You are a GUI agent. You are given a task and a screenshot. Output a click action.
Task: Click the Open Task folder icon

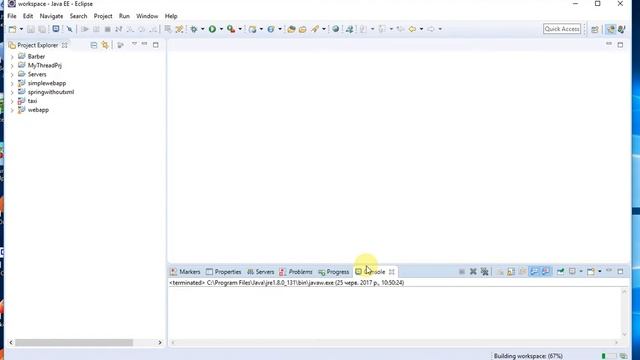pos(302,29)
